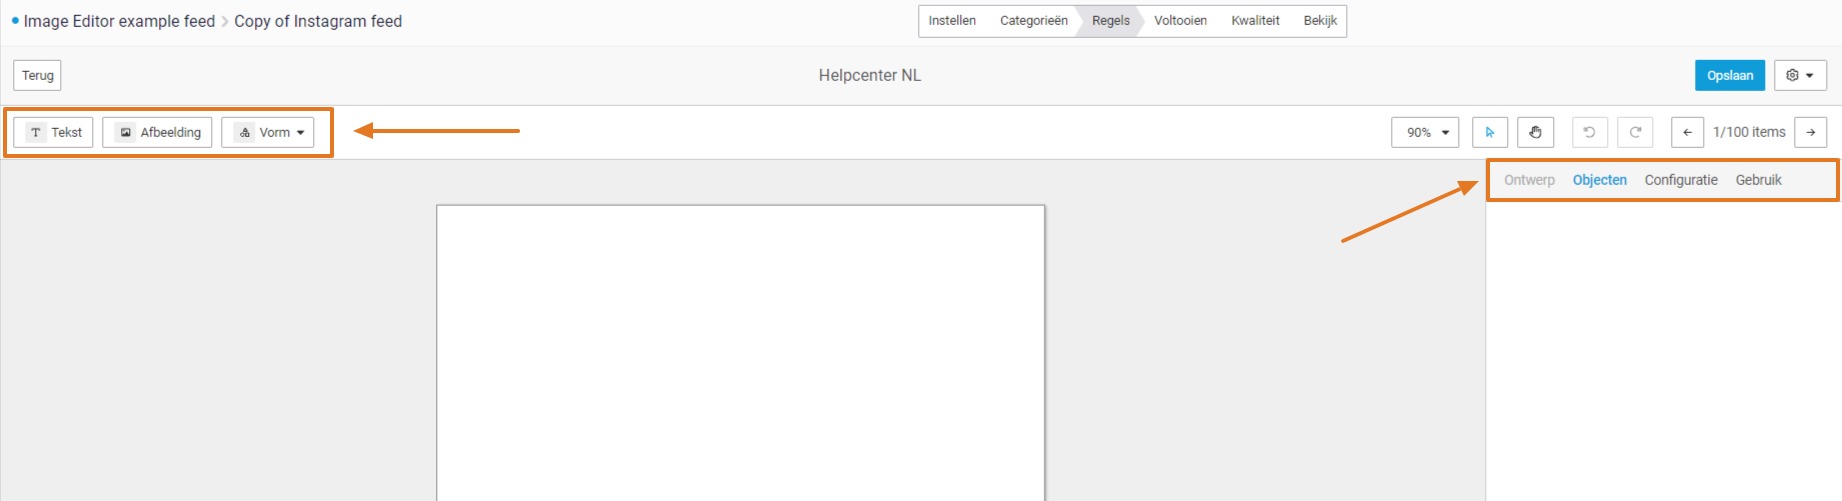Image resolution: width=1842 pixels, height=501 pixels.
Task: Click the undo arrow icon
Action: pyautogui.click(x=1589, y=132)
